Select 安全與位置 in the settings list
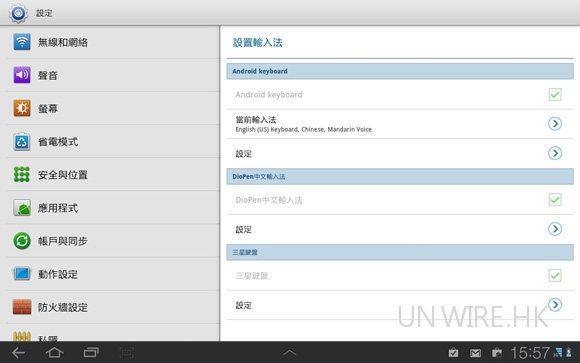 point(113,174)
